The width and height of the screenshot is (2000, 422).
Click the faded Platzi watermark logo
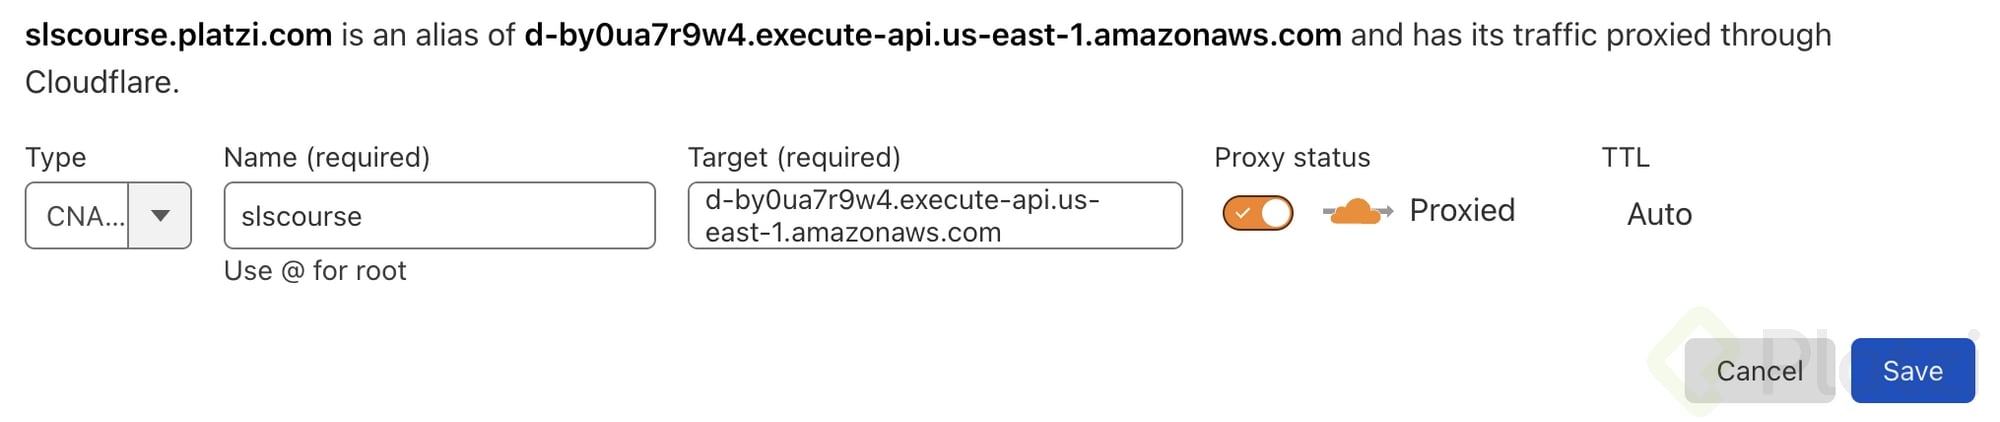[1700, 360]
